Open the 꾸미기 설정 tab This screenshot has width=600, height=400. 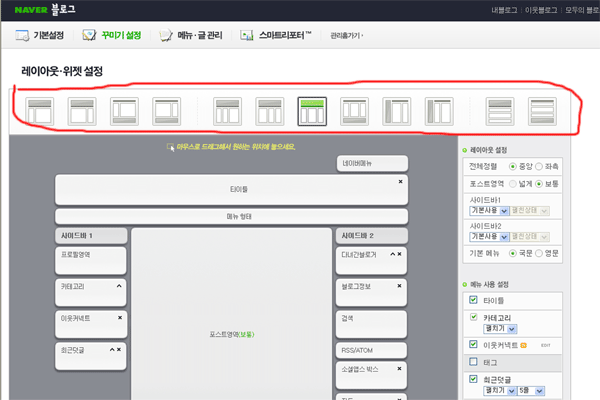point(121,35)
